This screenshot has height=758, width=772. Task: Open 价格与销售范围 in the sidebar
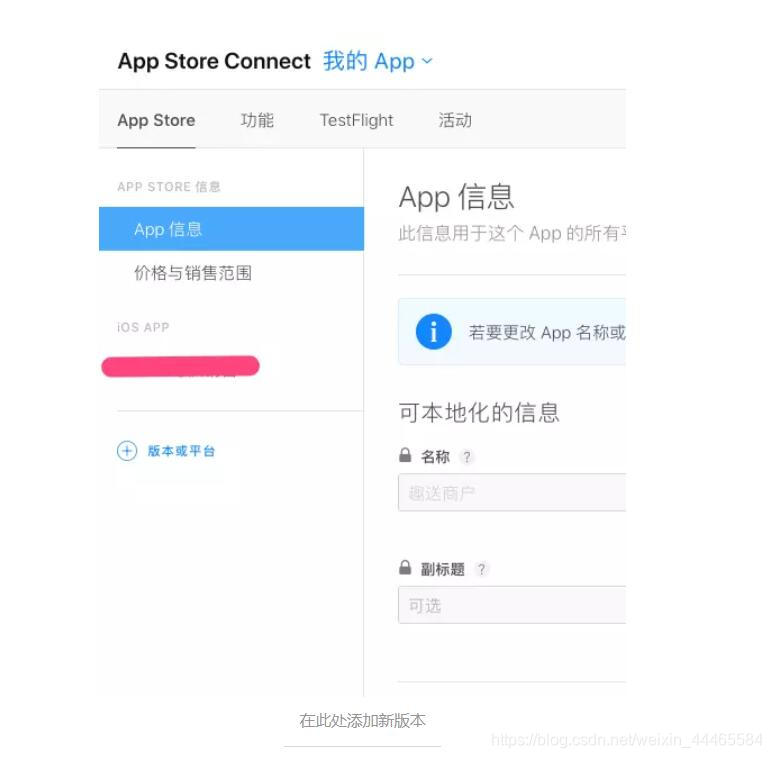(193, 273)
